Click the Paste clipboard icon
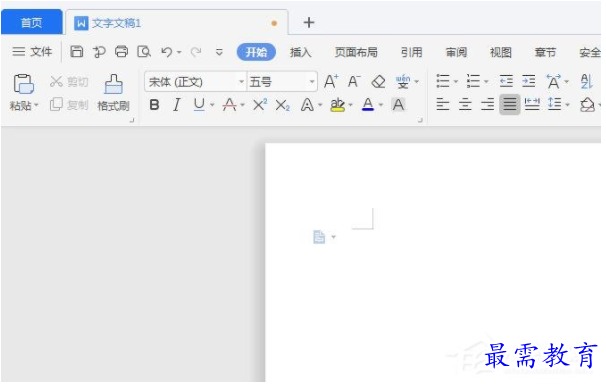606x387 pixels. click(24, 84)
